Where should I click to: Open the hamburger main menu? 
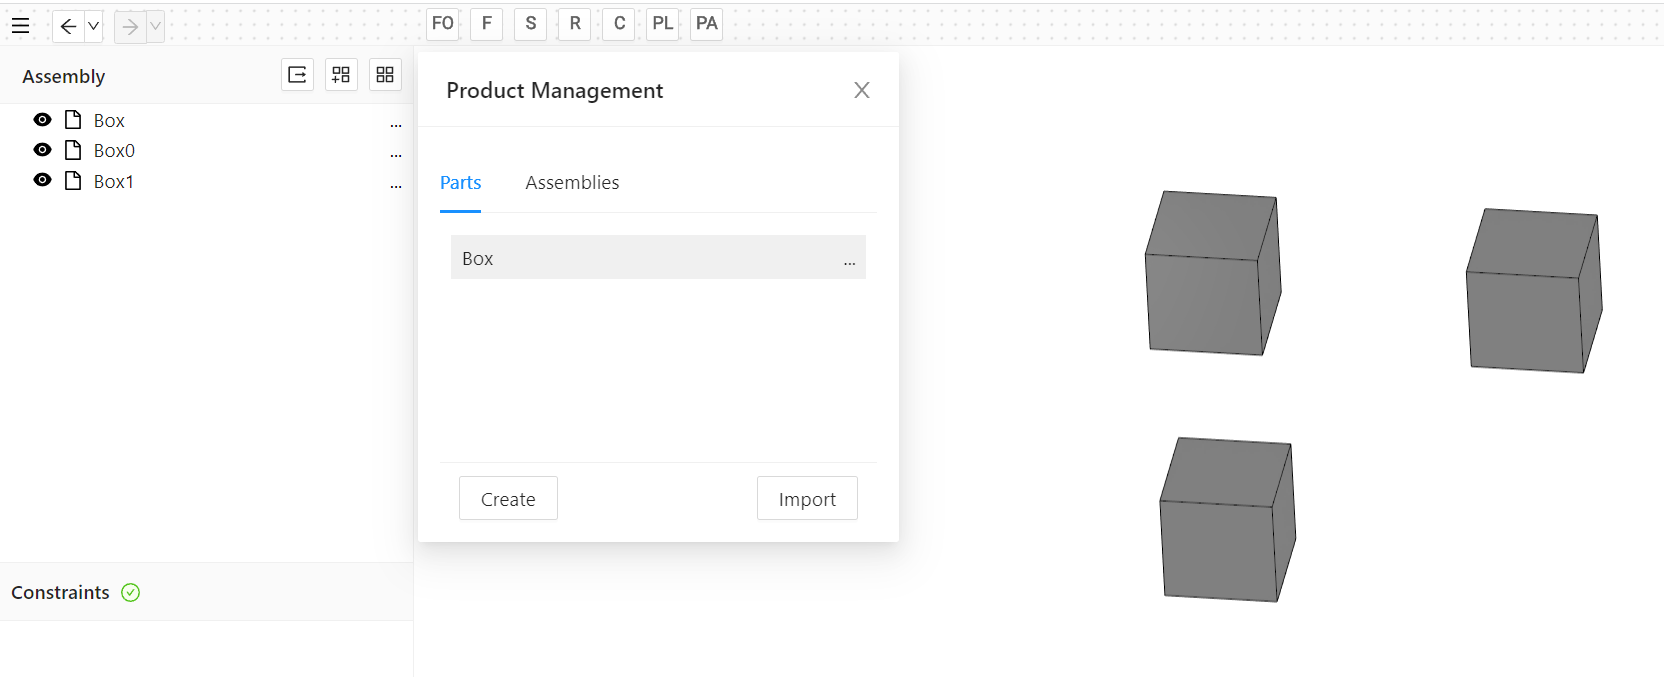pyautogui.click(x=20, y=26)
